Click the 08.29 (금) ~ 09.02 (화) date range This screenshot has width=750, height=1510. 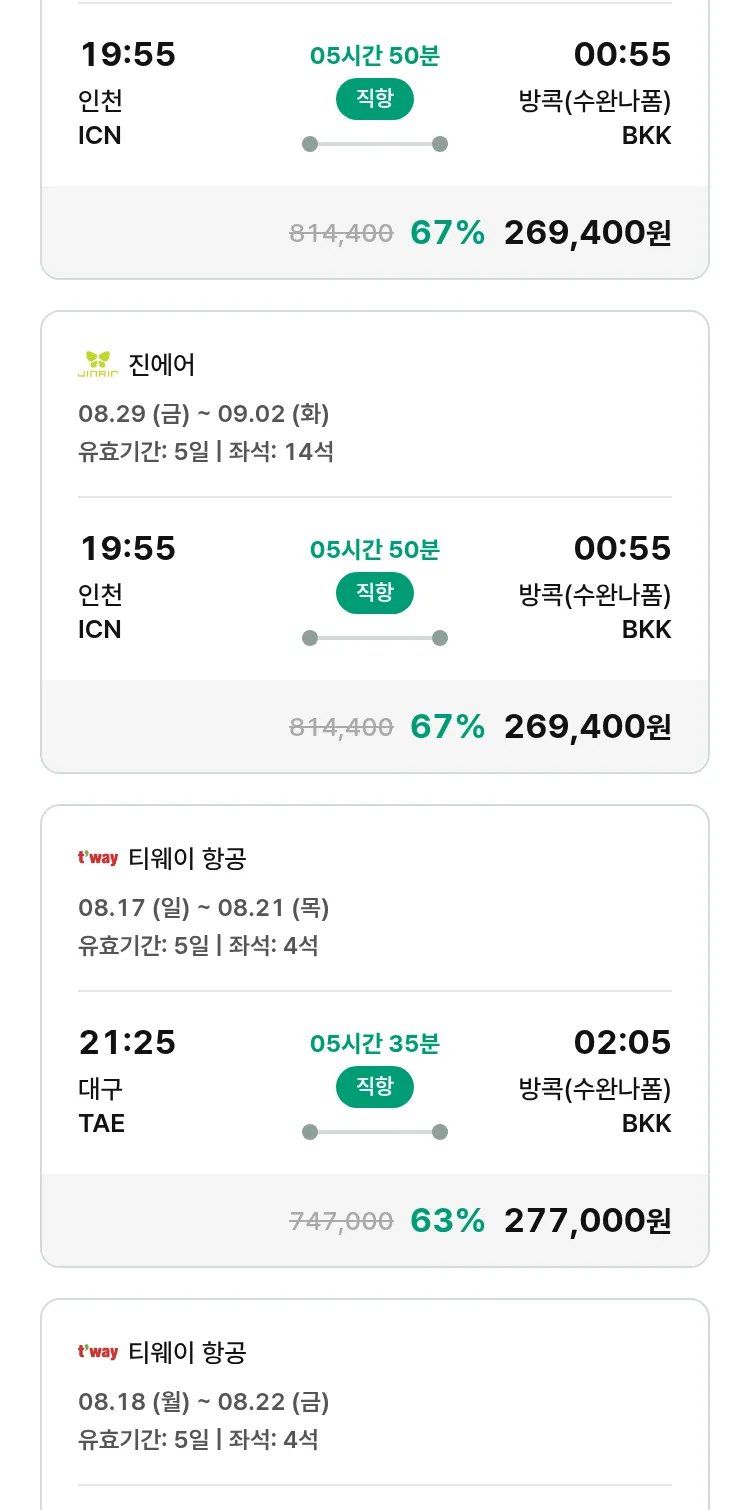pyautogui.click(x=204, y=414)
